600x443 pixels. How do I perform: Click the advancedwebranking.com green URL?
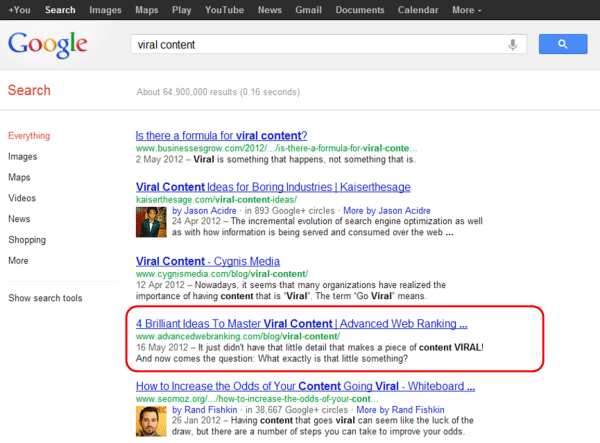(238, 336)
